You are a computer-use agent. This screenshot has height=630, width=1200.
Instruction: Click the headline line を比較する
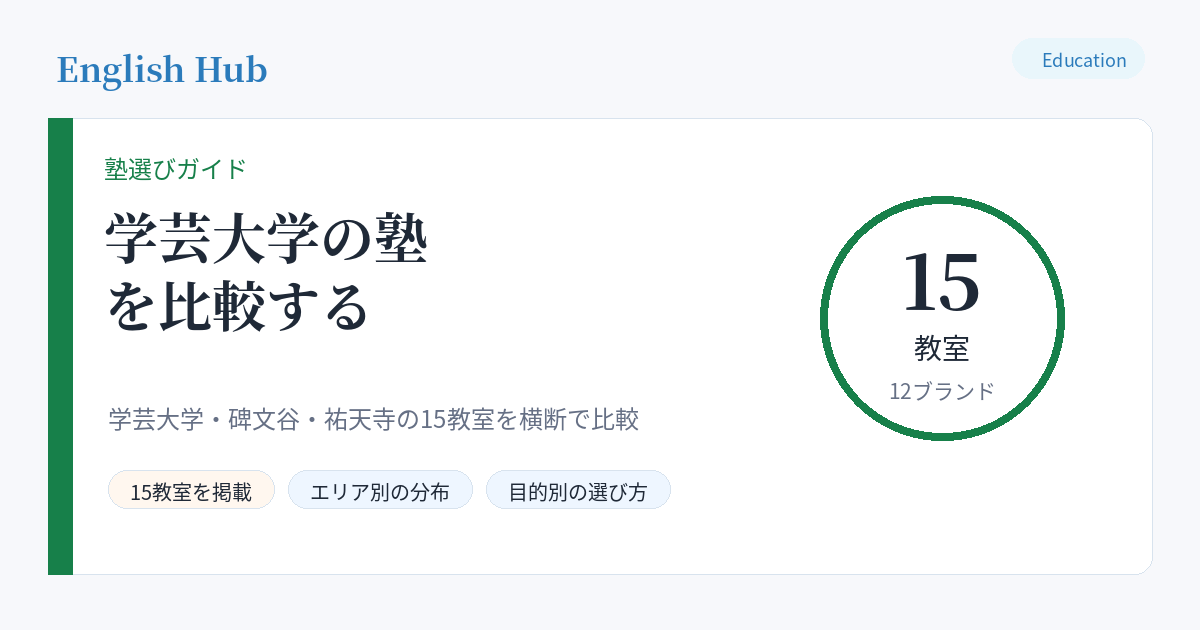point(238,307)
